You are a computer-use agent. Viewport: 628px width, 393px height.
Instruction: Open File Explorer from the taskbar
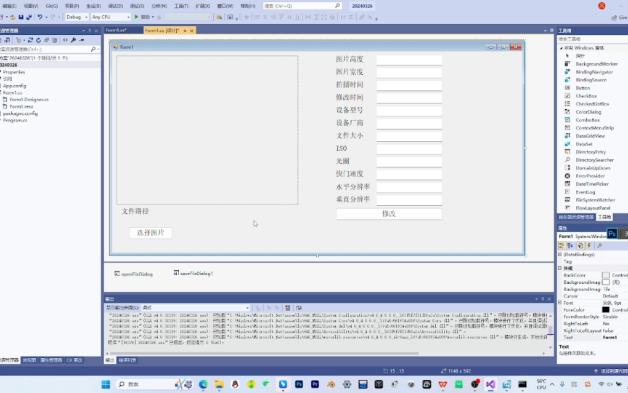click(219, 385)
